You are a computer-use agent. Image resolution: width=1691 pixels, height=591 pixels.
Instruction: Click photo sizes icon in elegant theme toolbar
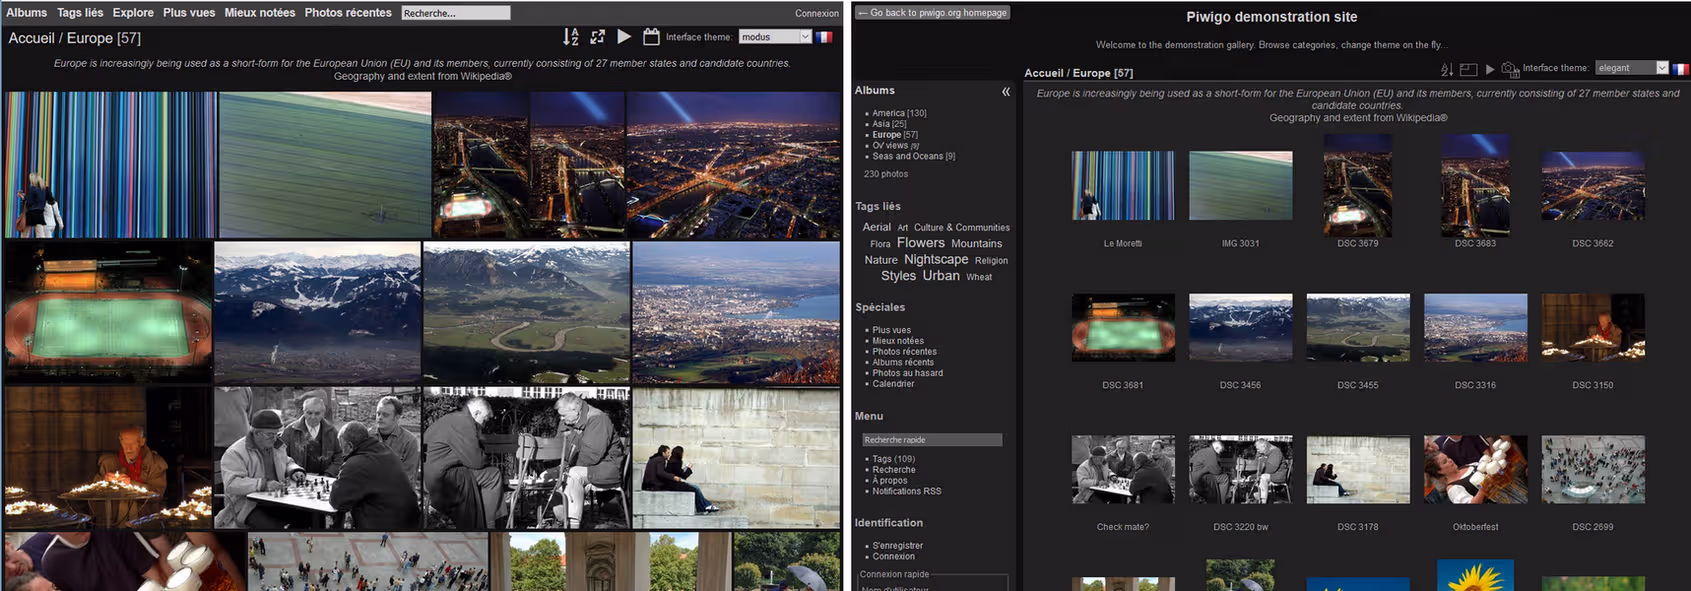click(x=1468, y=69)
